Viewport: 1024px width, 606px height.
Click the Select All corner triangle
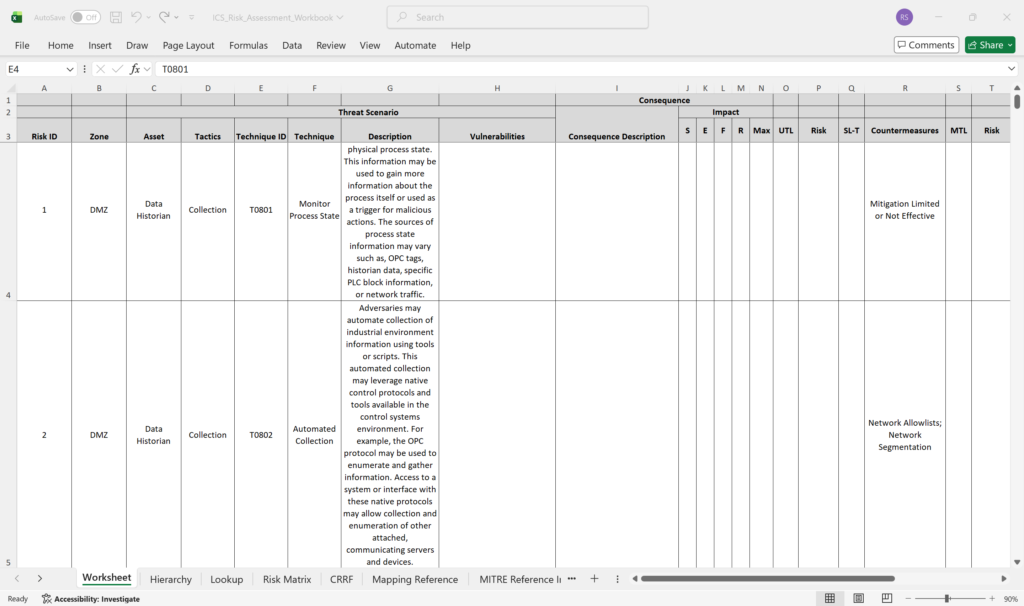10,88
